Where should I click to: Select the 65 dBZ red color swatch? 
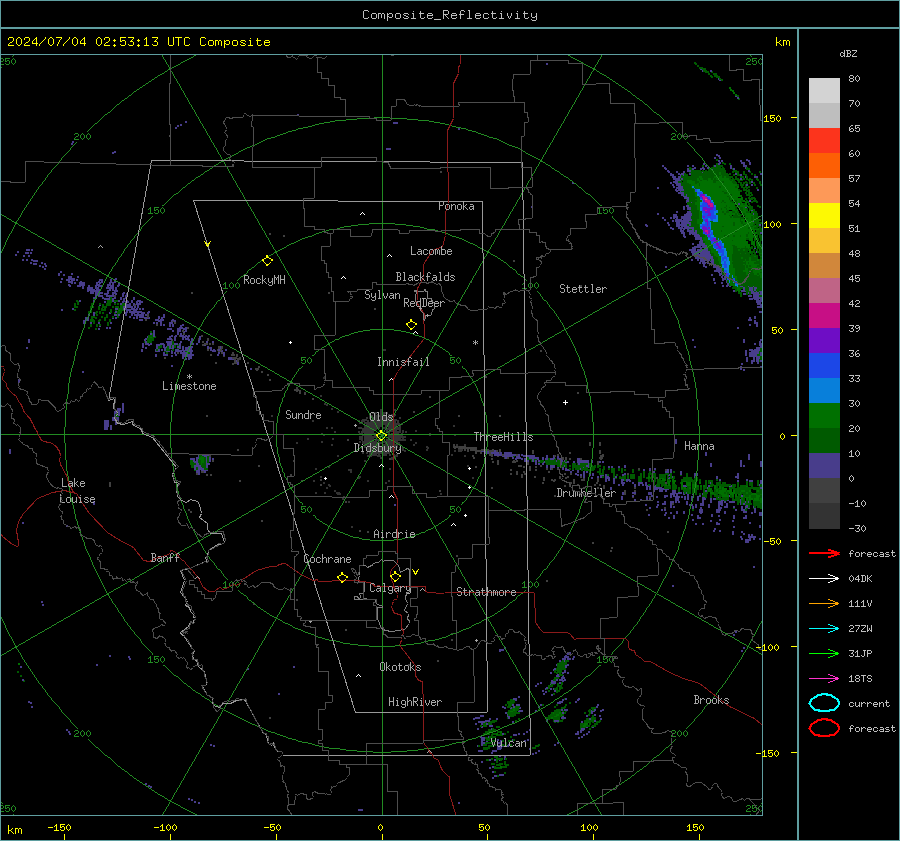(x=824, y=140)
